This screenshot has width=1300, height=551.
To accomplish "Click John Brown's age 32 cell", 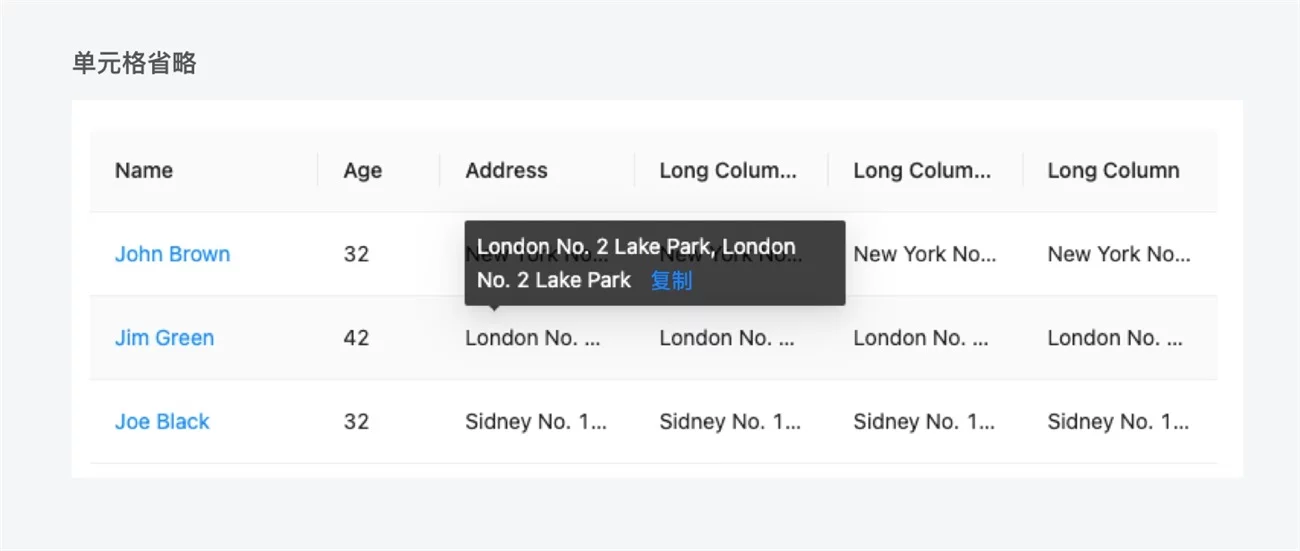I will (356, 254).
